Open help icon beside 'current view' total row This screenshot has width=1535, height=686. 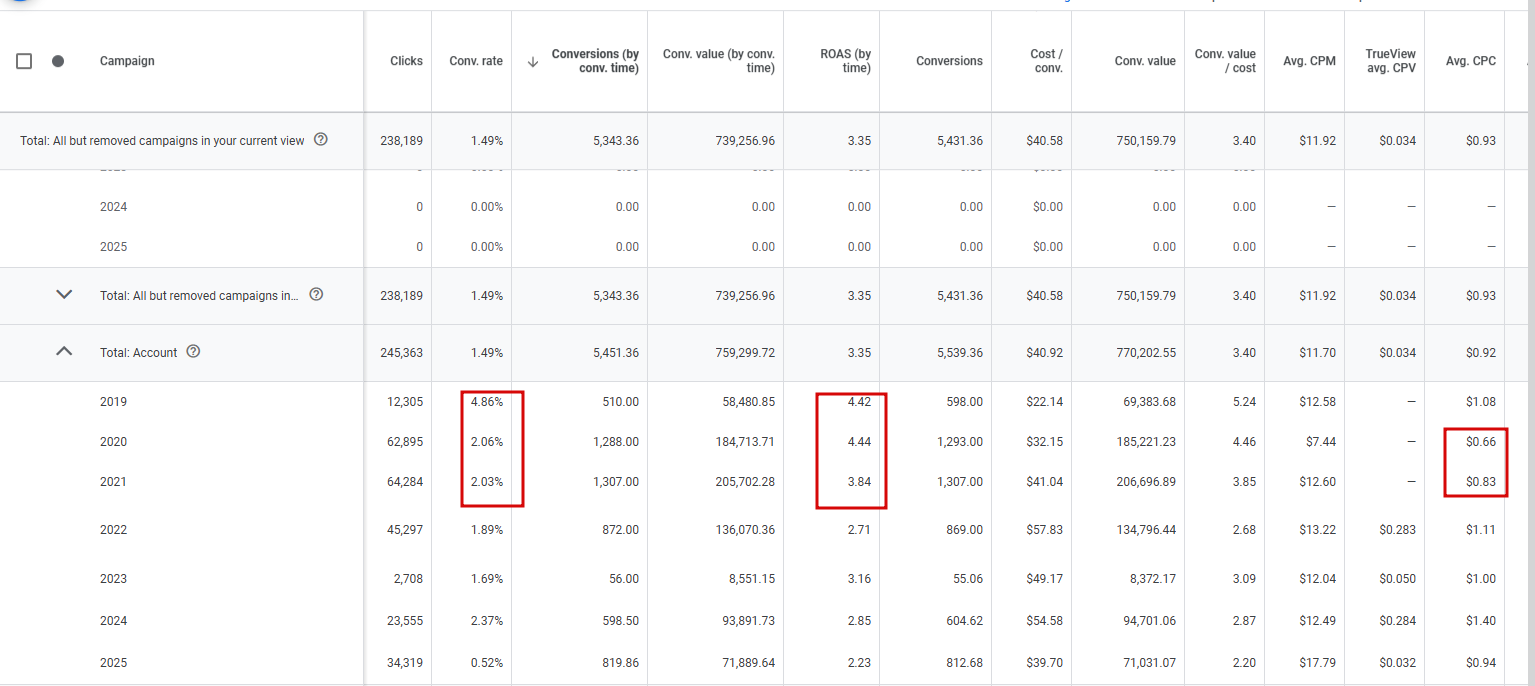pyautogui.click(x=321, y=140)
